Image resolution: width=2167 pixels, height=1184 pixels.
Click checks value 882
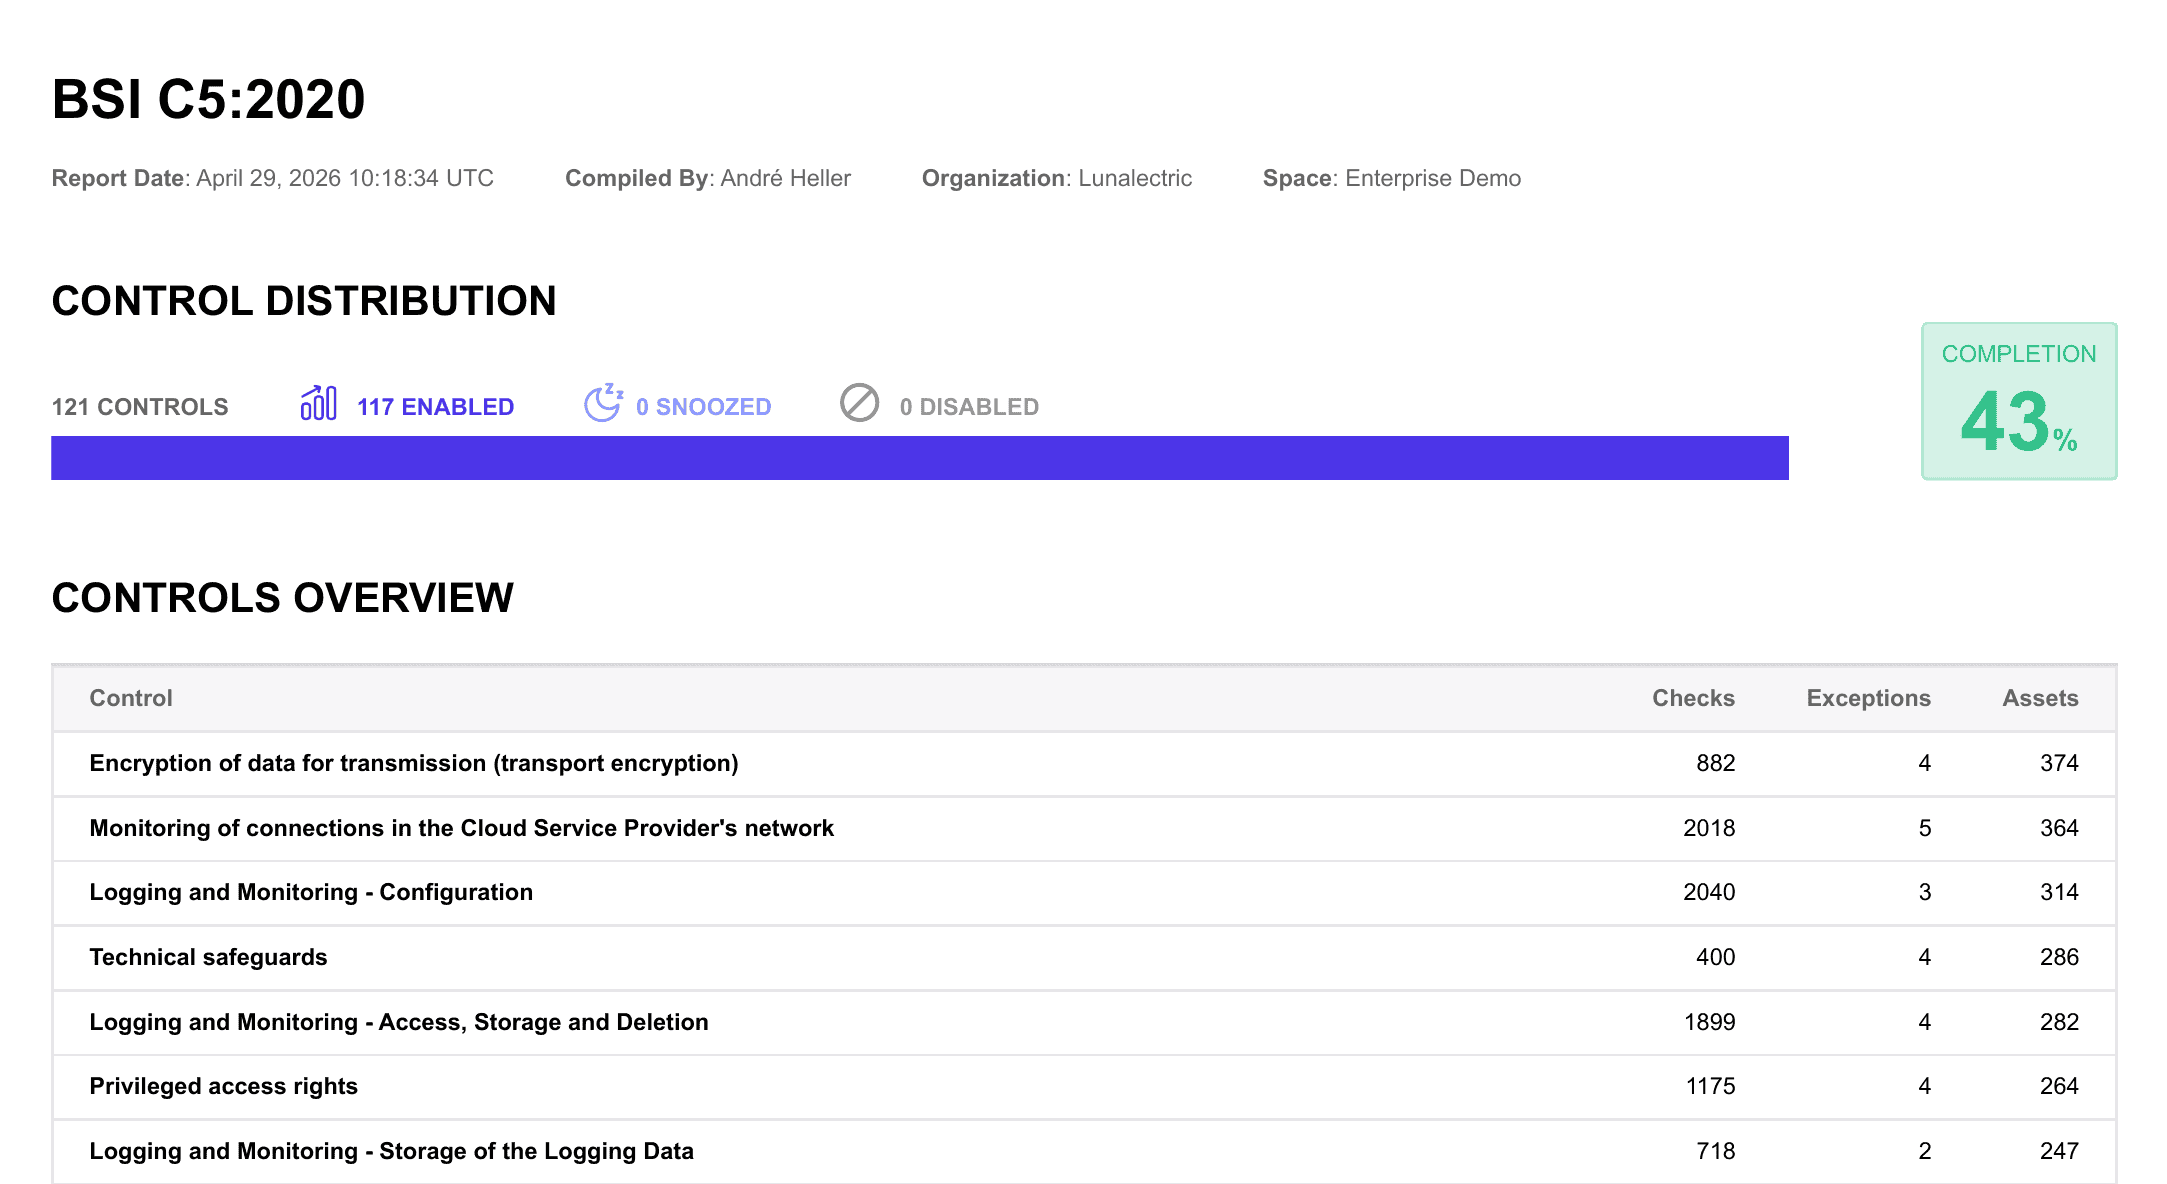click(x=1715, y=763)
